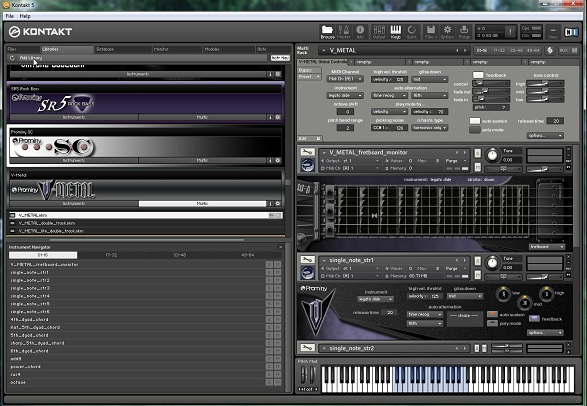Click wrench icon of V_METAL_fretboard_monitor
The width and height of the screenshot is (587, 406).
point(307,152)
